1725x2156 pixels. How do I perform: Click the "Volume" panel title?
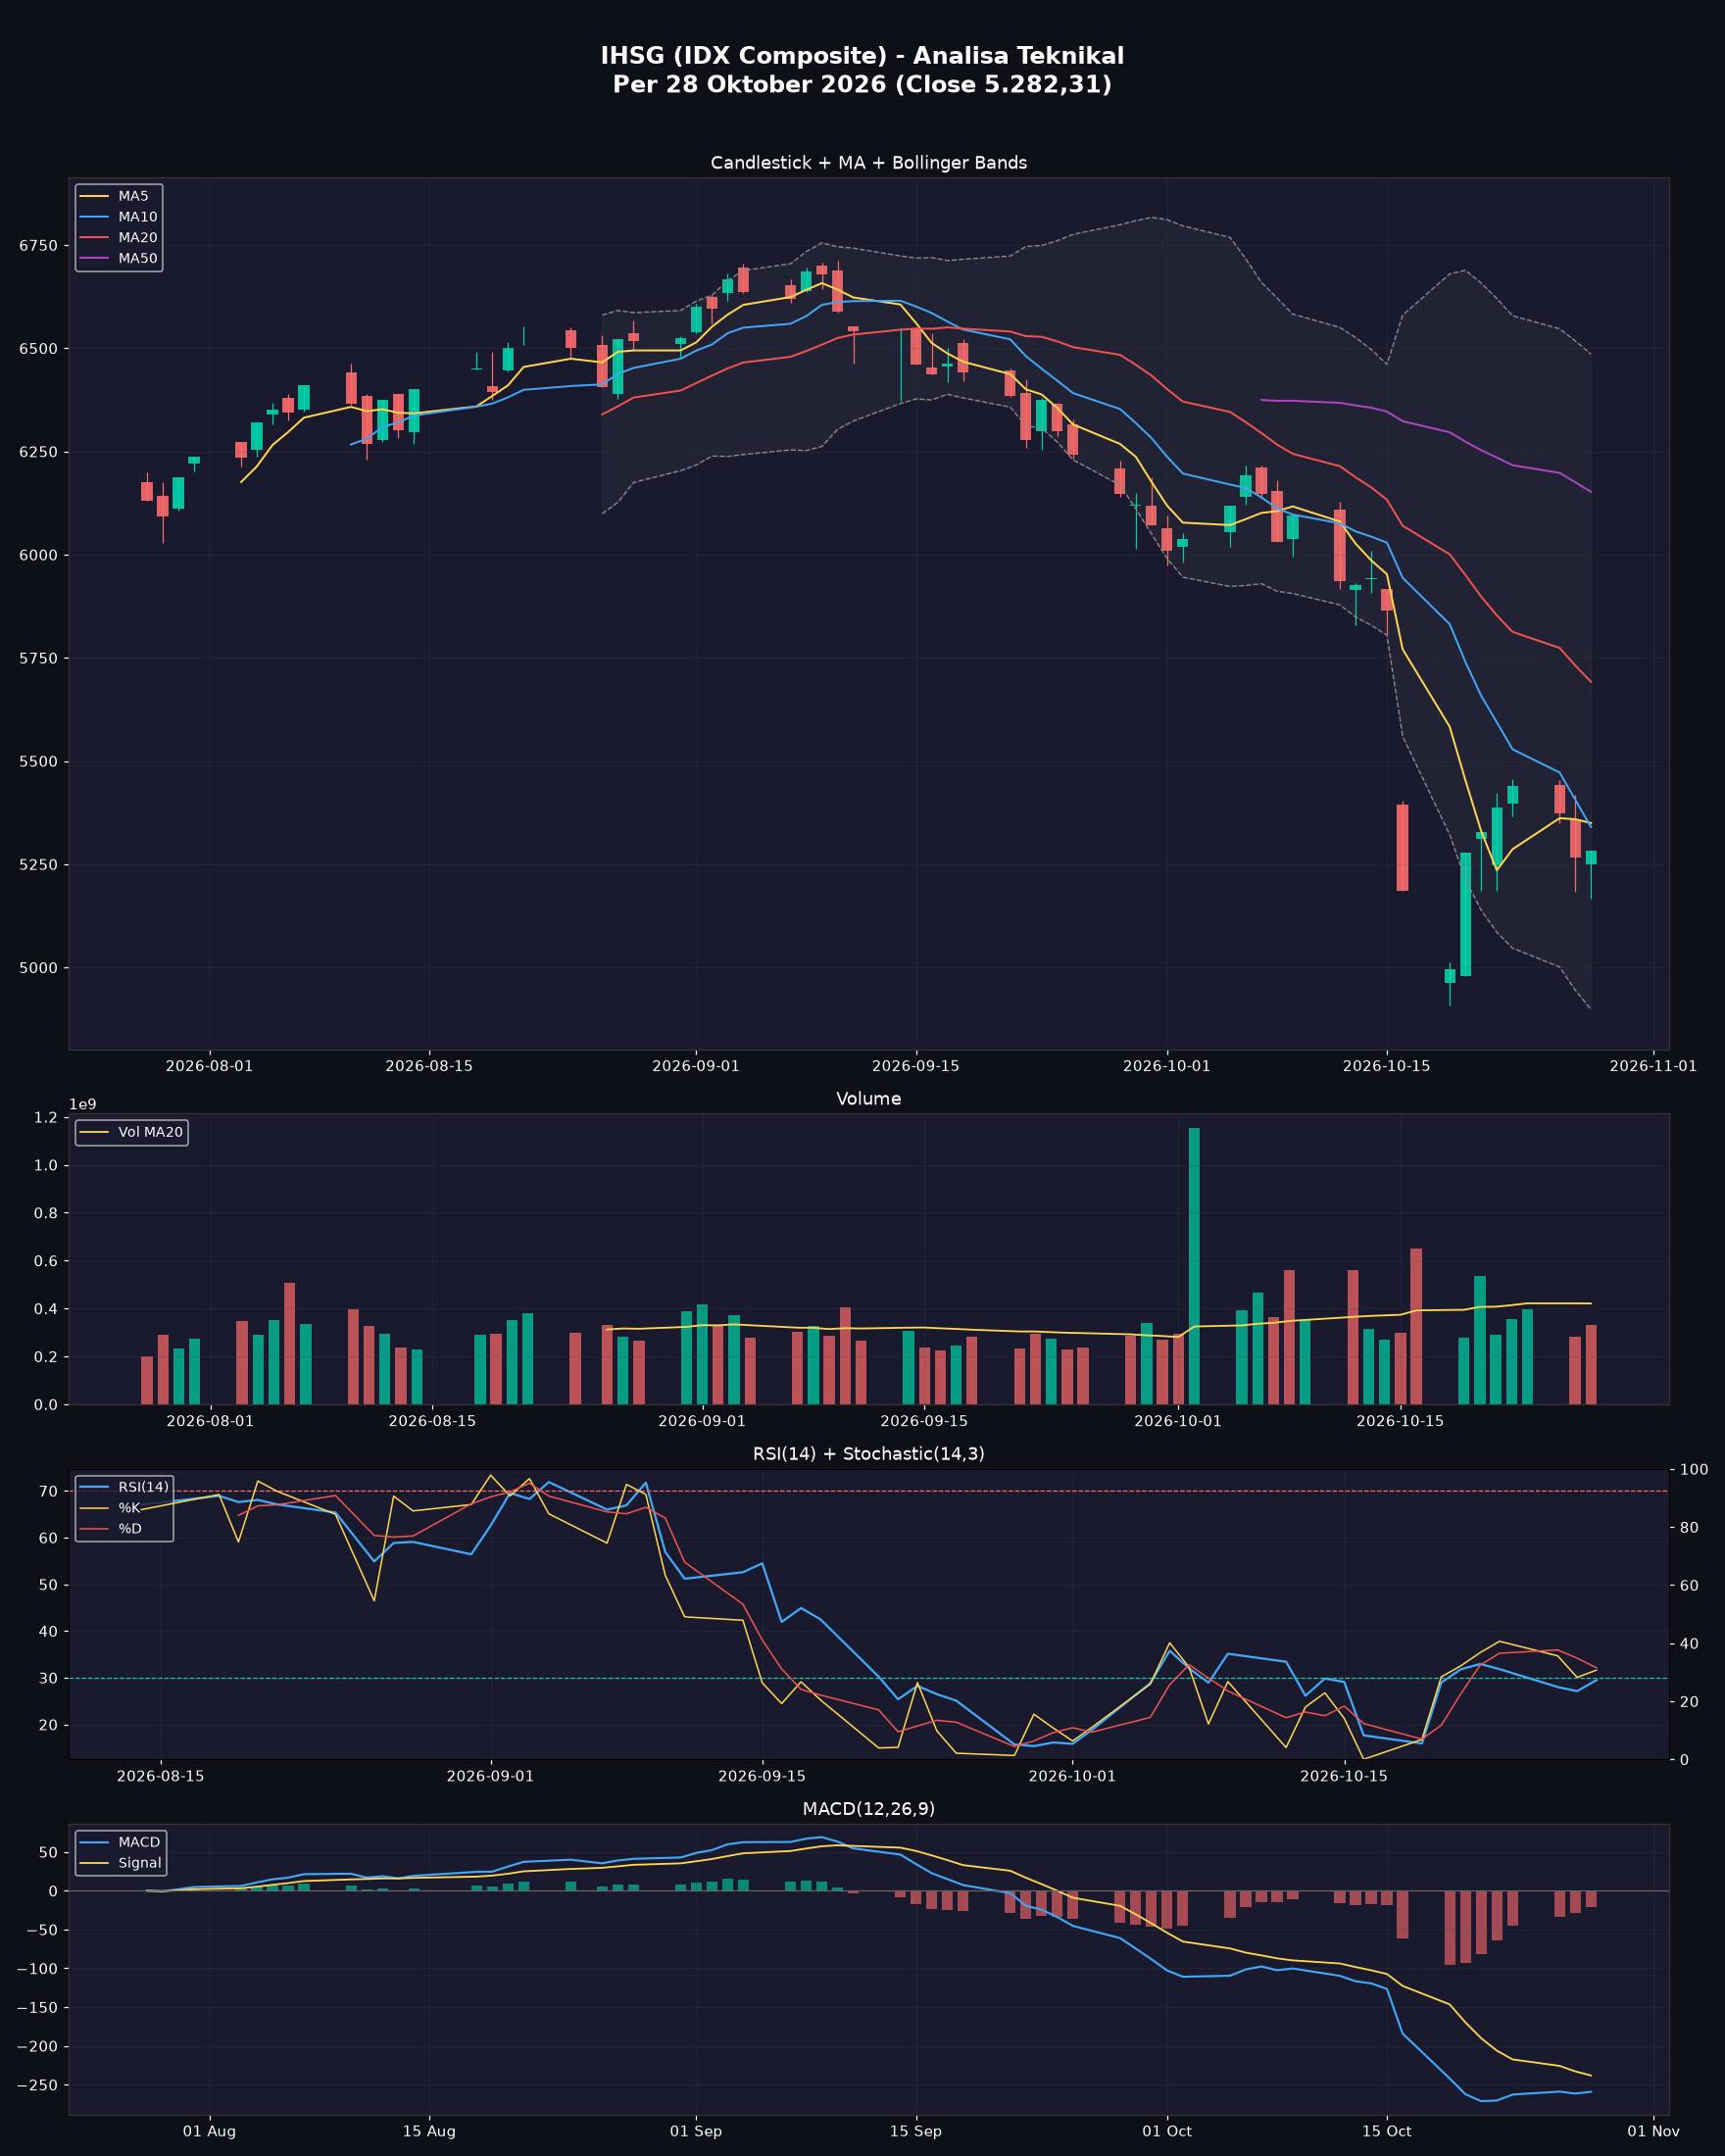[x=868, y=1099]
